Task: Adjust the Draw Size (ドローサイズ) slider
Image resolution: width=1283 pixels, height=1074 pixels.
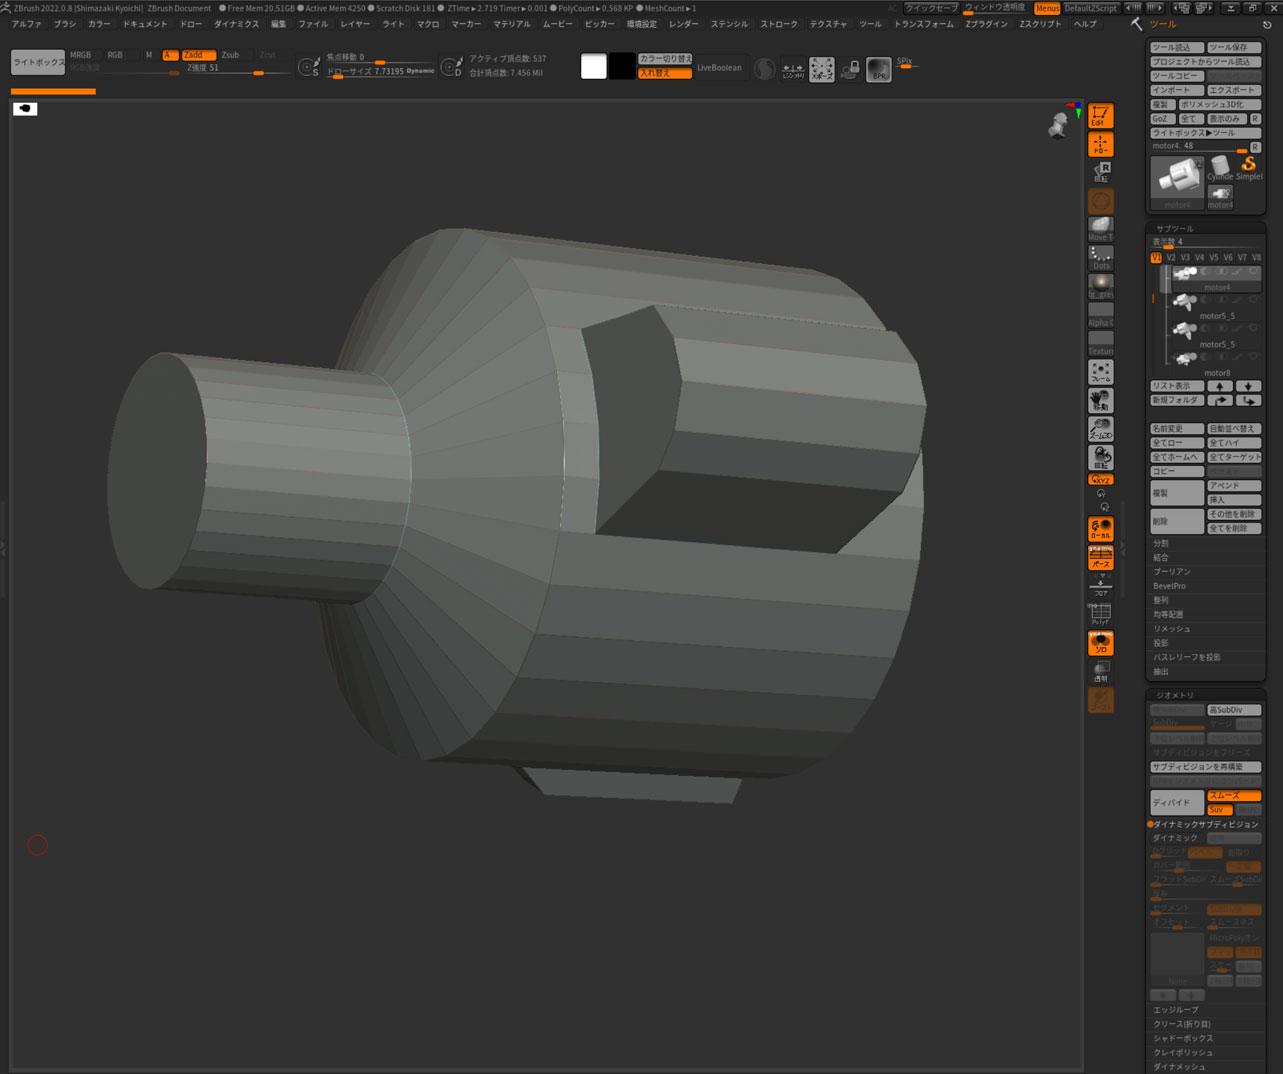Action: coord(381,72)
